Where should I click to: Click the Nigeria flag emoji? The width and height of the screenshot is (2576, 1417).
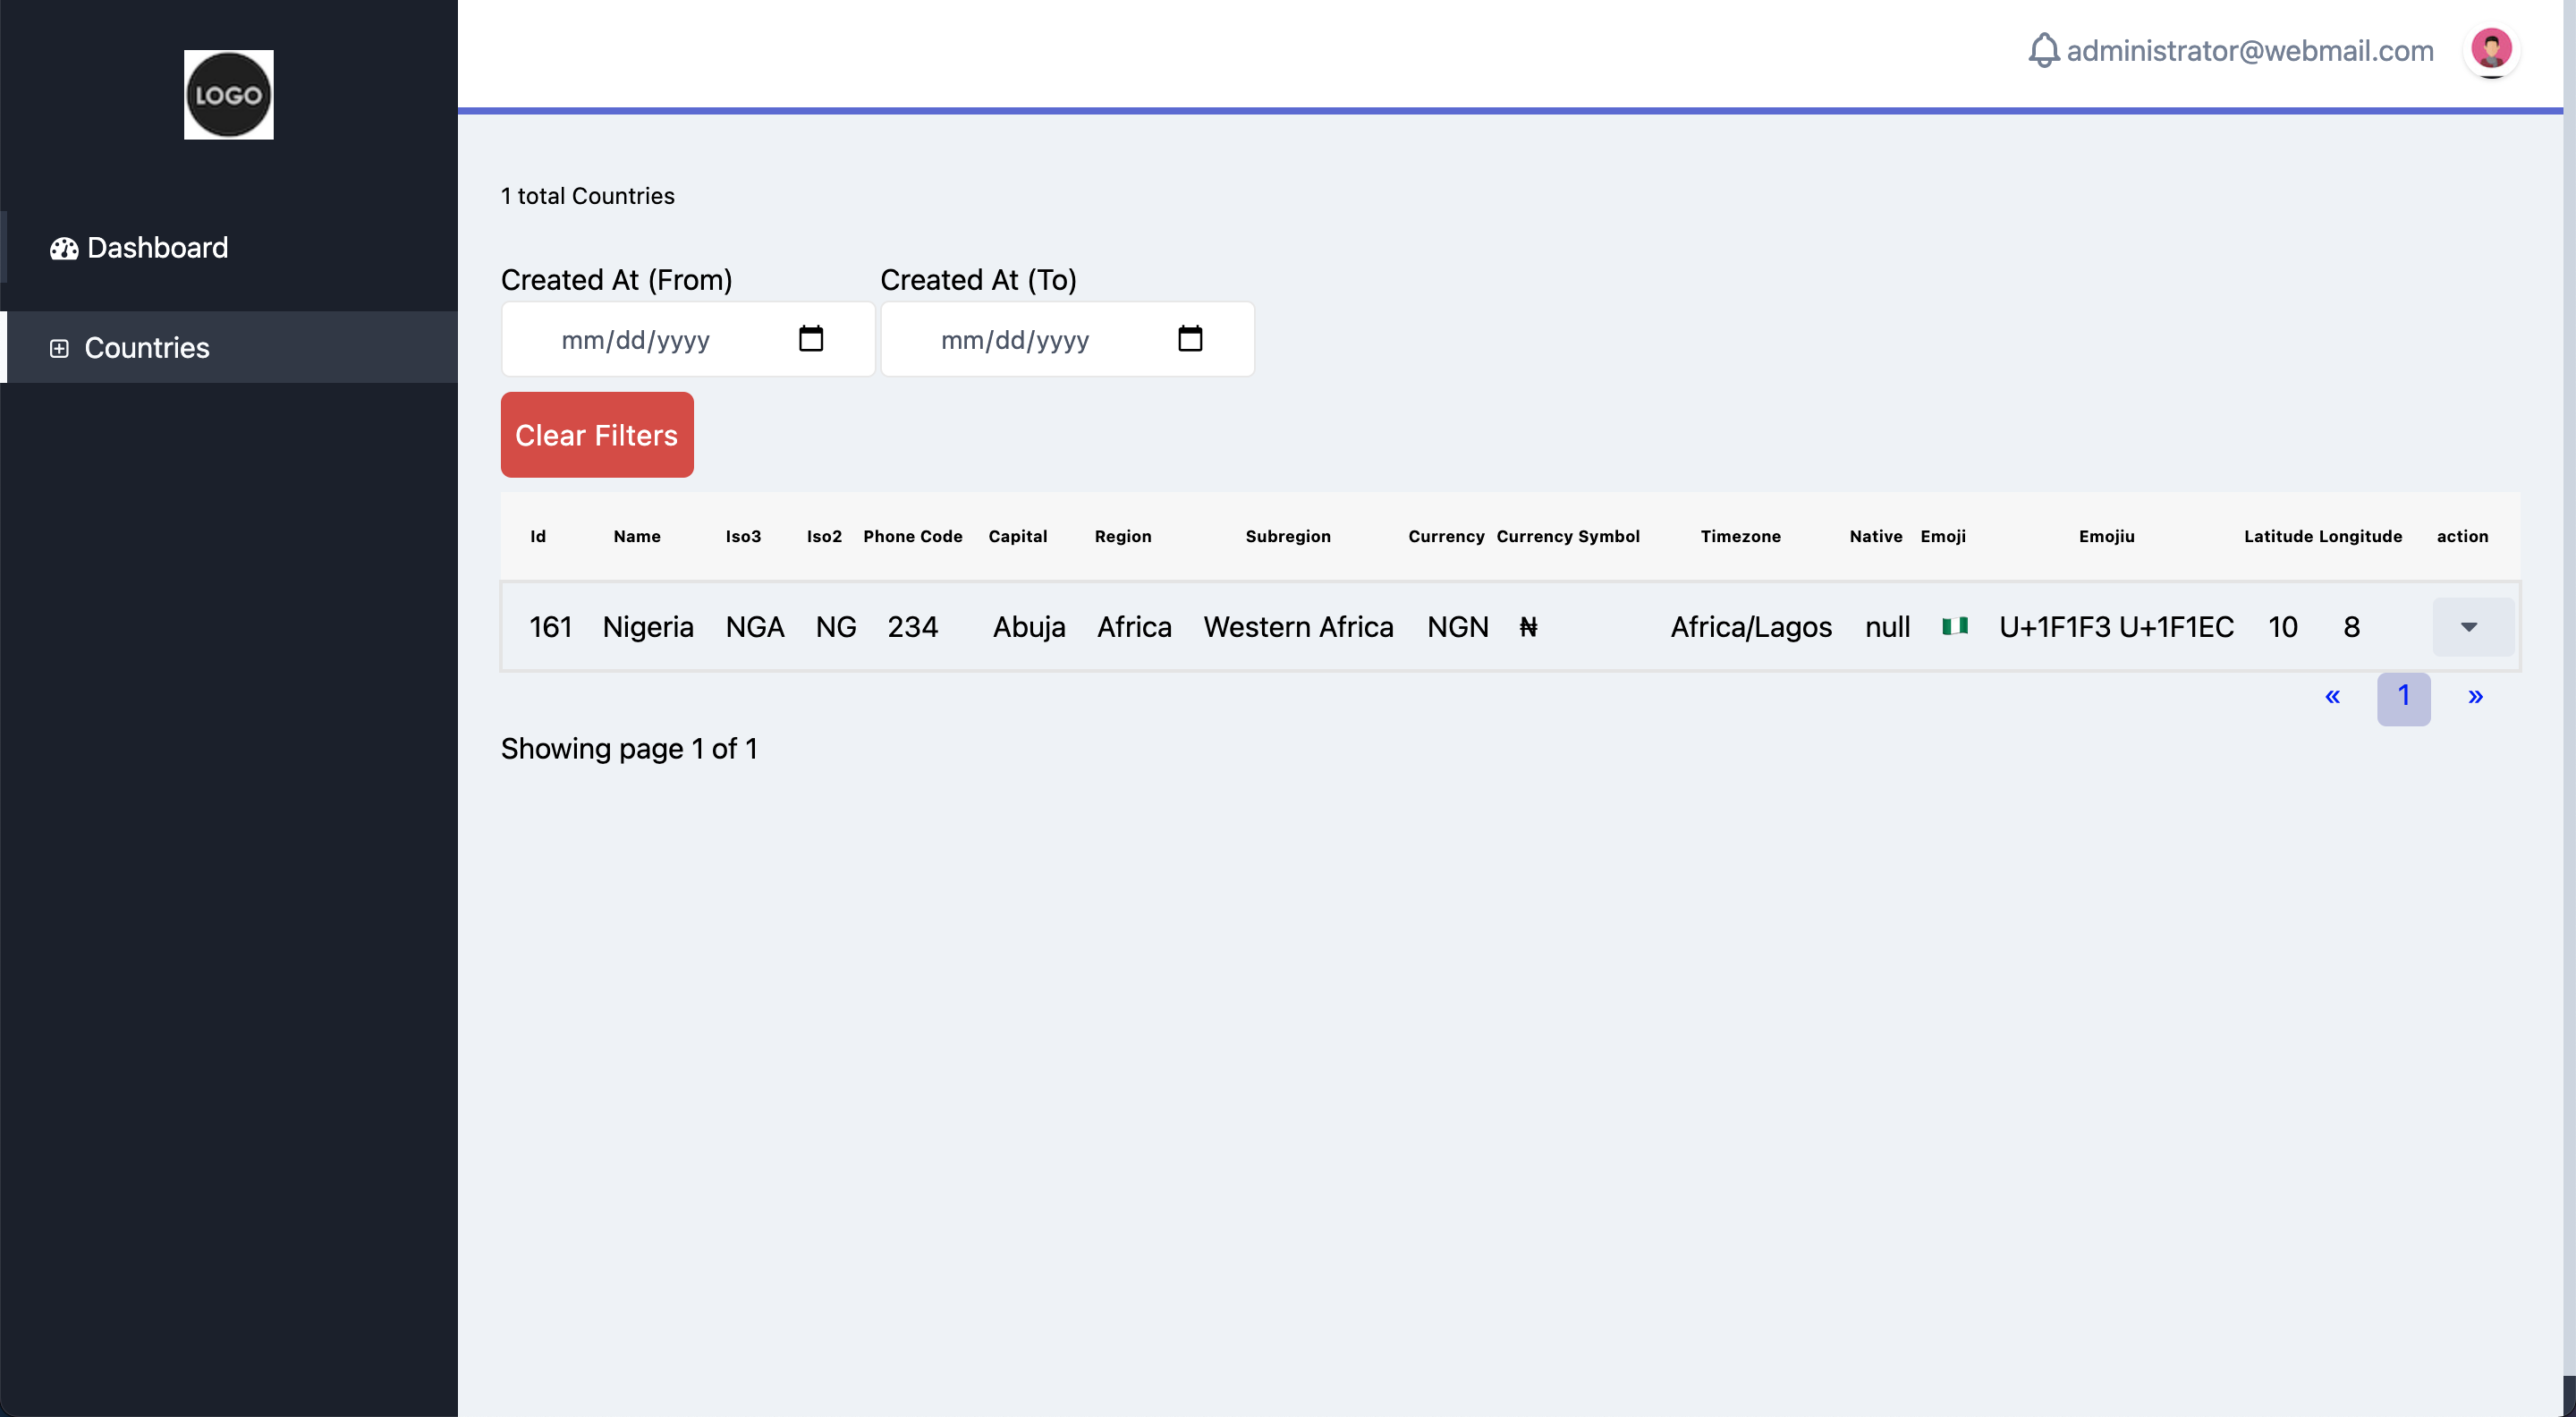1954,627
